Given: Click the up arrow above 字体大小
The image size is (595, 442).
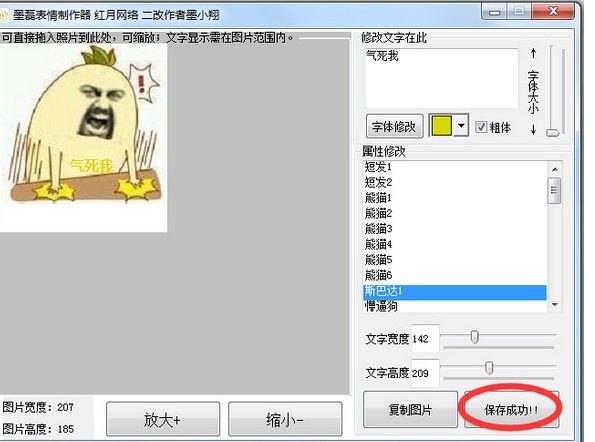Looking at the screenshot, I should (533, 53).
